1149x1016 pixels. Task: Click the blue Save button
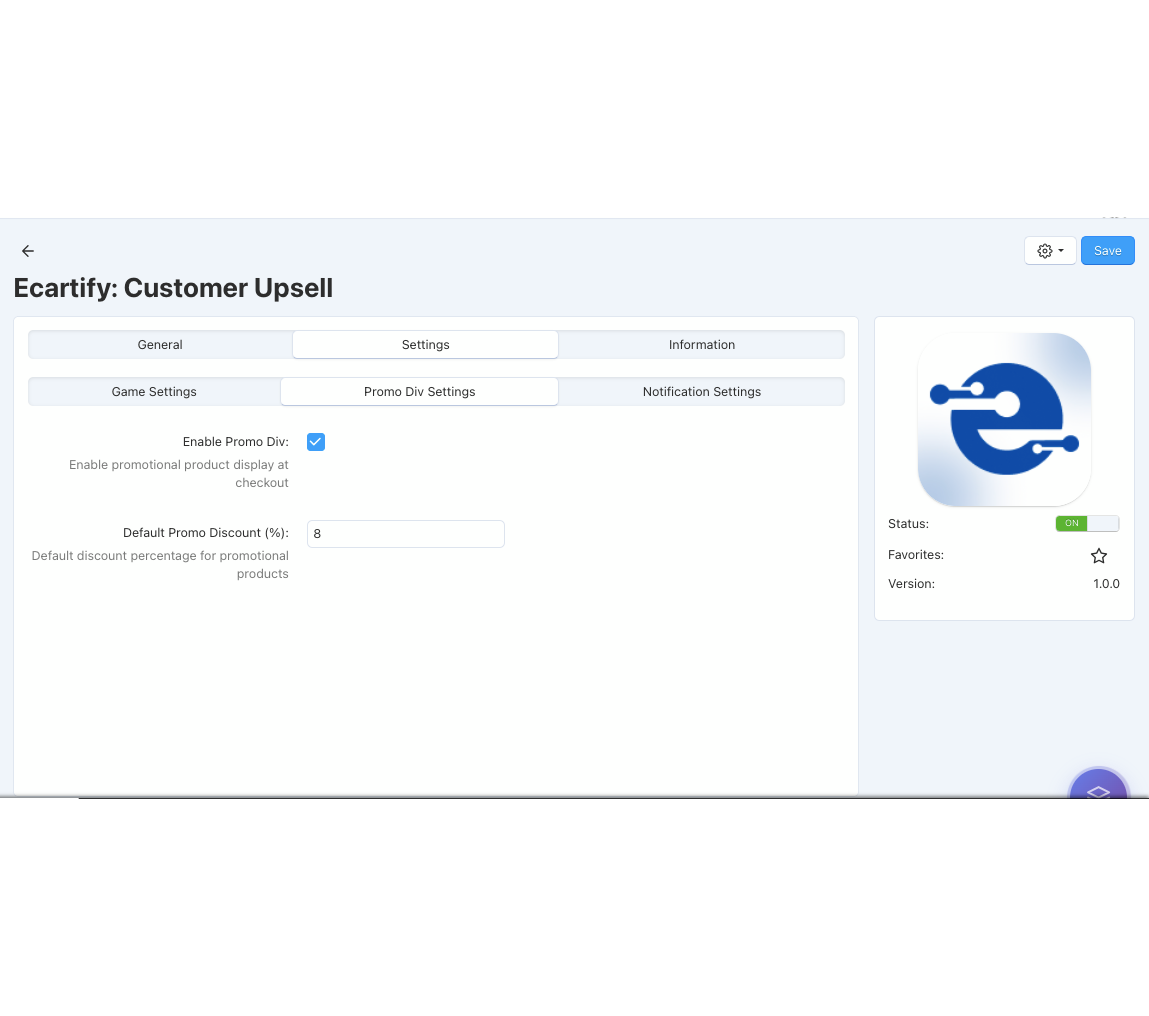click(x=1107, y=251)
